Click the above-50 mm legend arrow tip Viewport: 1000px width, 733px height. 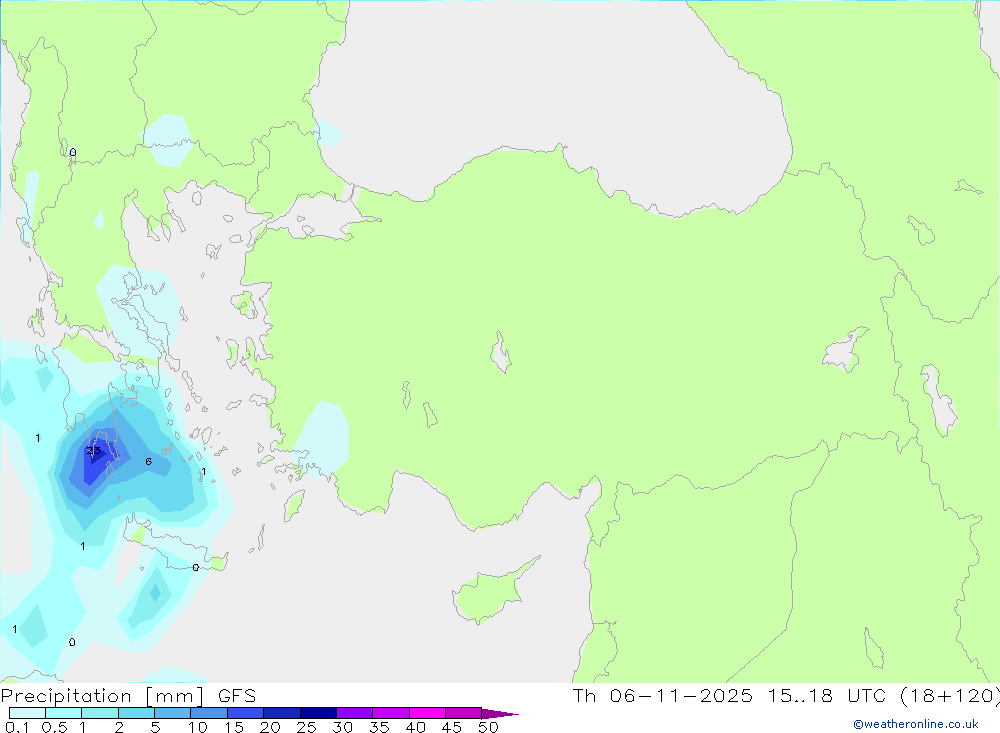[x=500, y=714]
